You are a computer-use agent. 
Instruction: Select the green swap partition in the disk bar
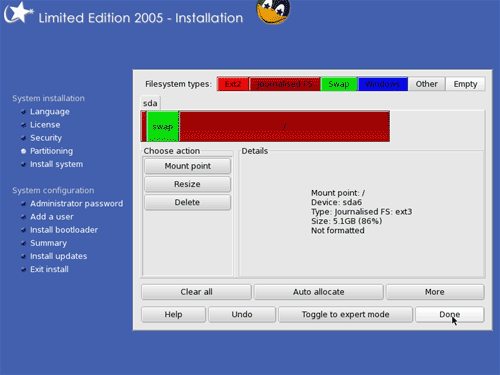coord(163,127)
